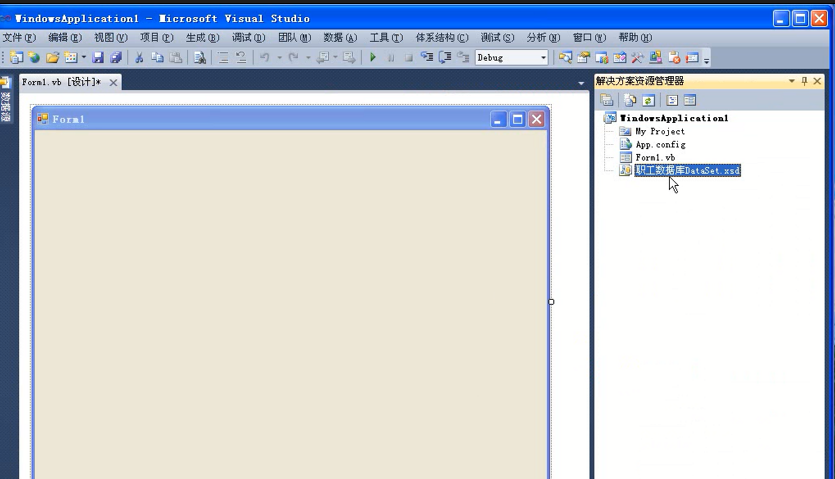Open the 文件(F) menu
The width and height of the screenshot is (835, 479).
pyautogui.click(x=19, y=38)
